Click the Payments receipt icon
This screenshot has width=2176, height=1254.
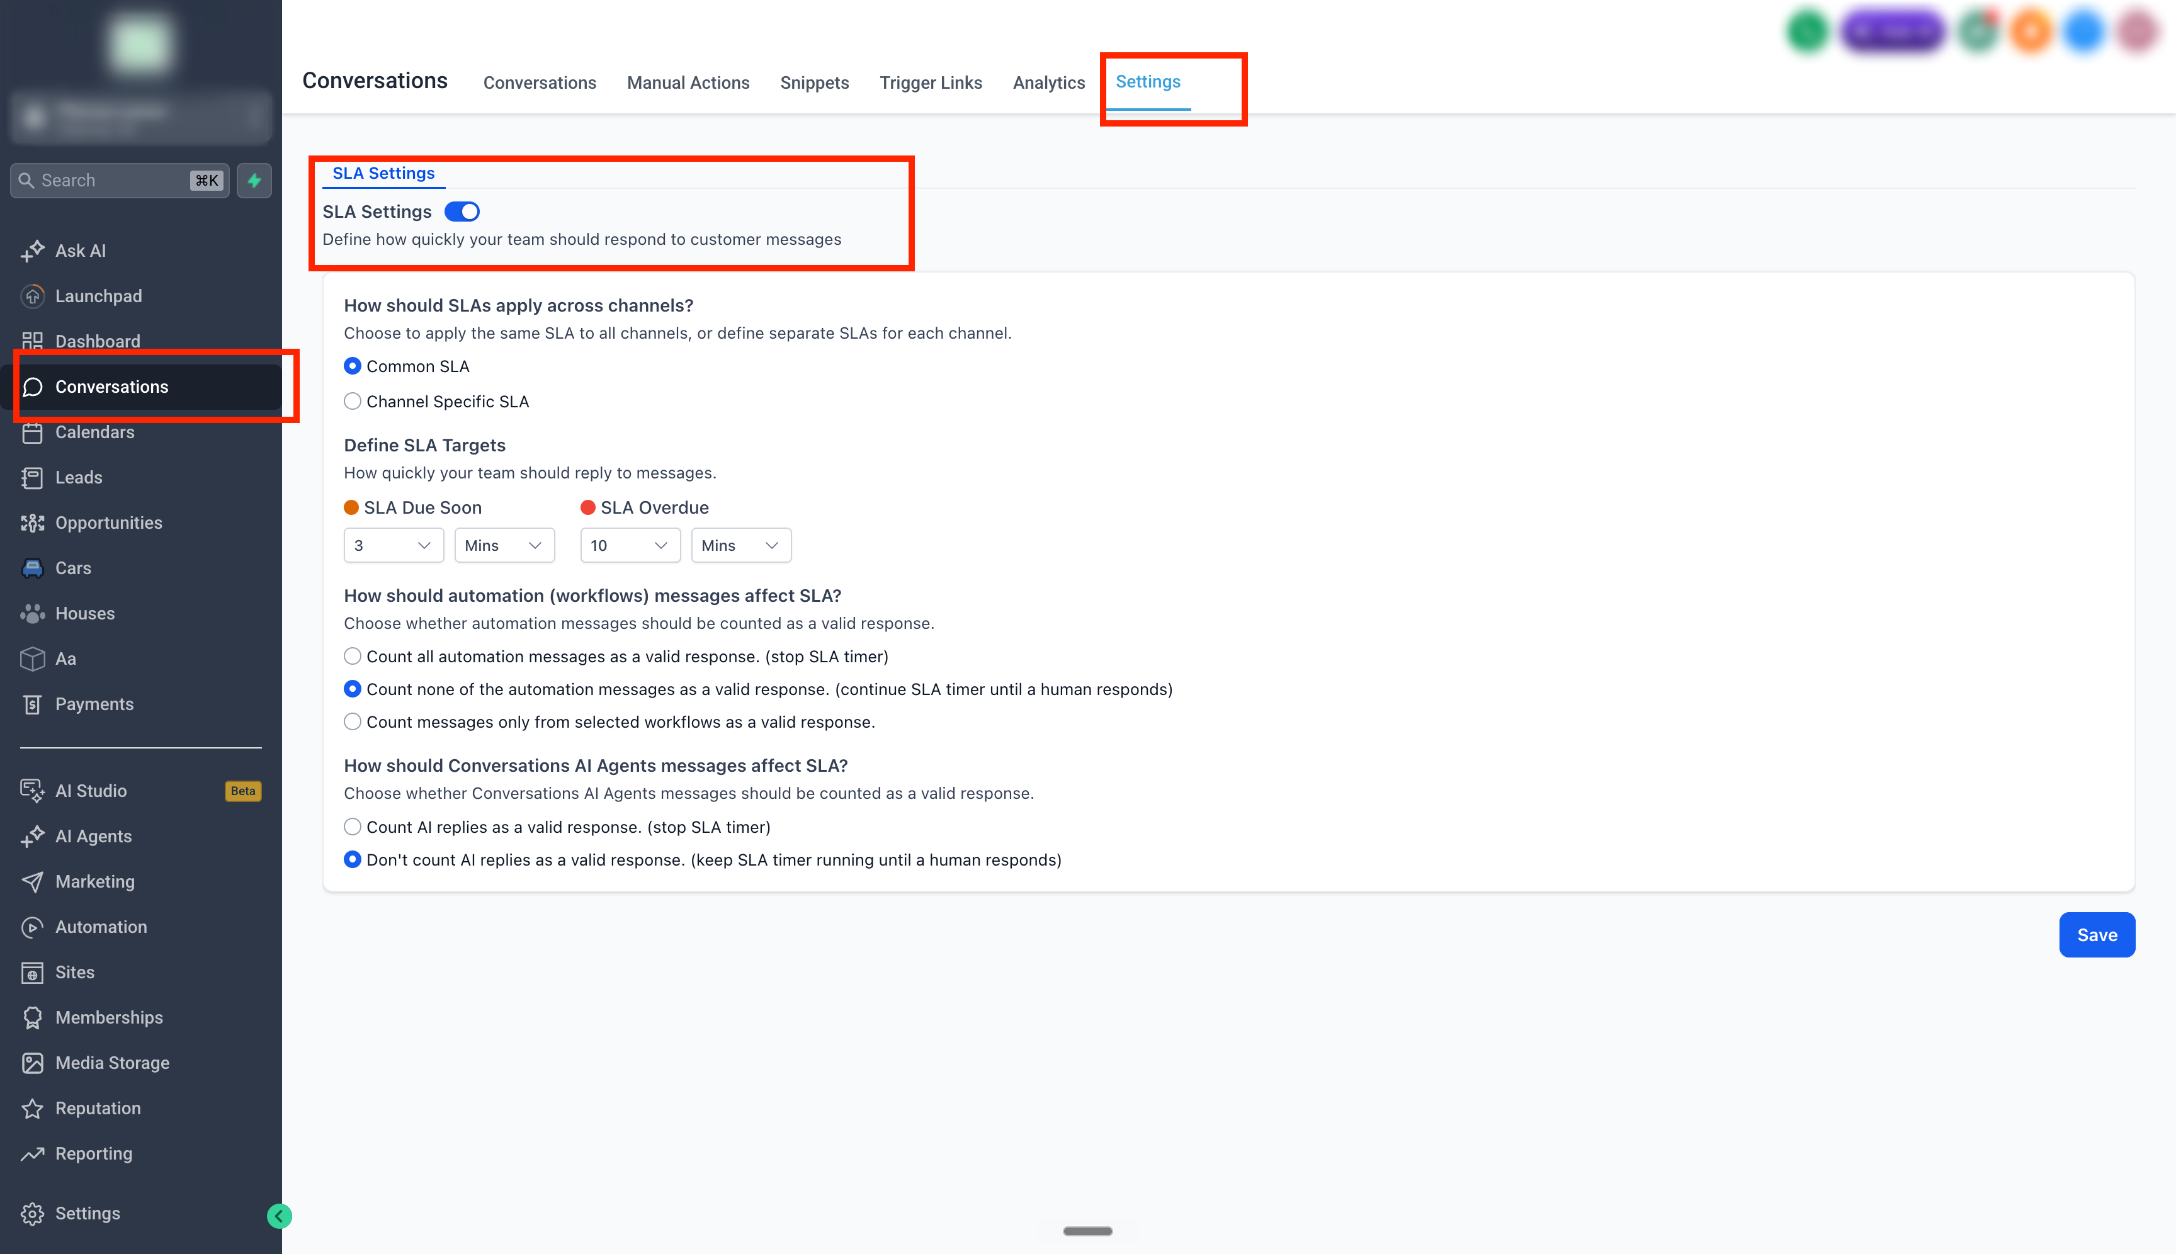[32, 704]
